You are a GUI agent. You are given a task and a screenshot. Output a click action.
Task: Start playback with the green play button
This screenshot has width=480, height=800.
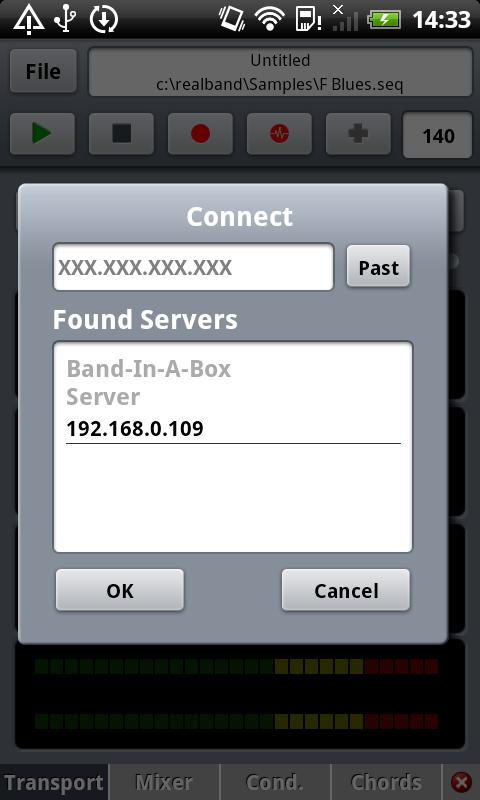(42, 134)
